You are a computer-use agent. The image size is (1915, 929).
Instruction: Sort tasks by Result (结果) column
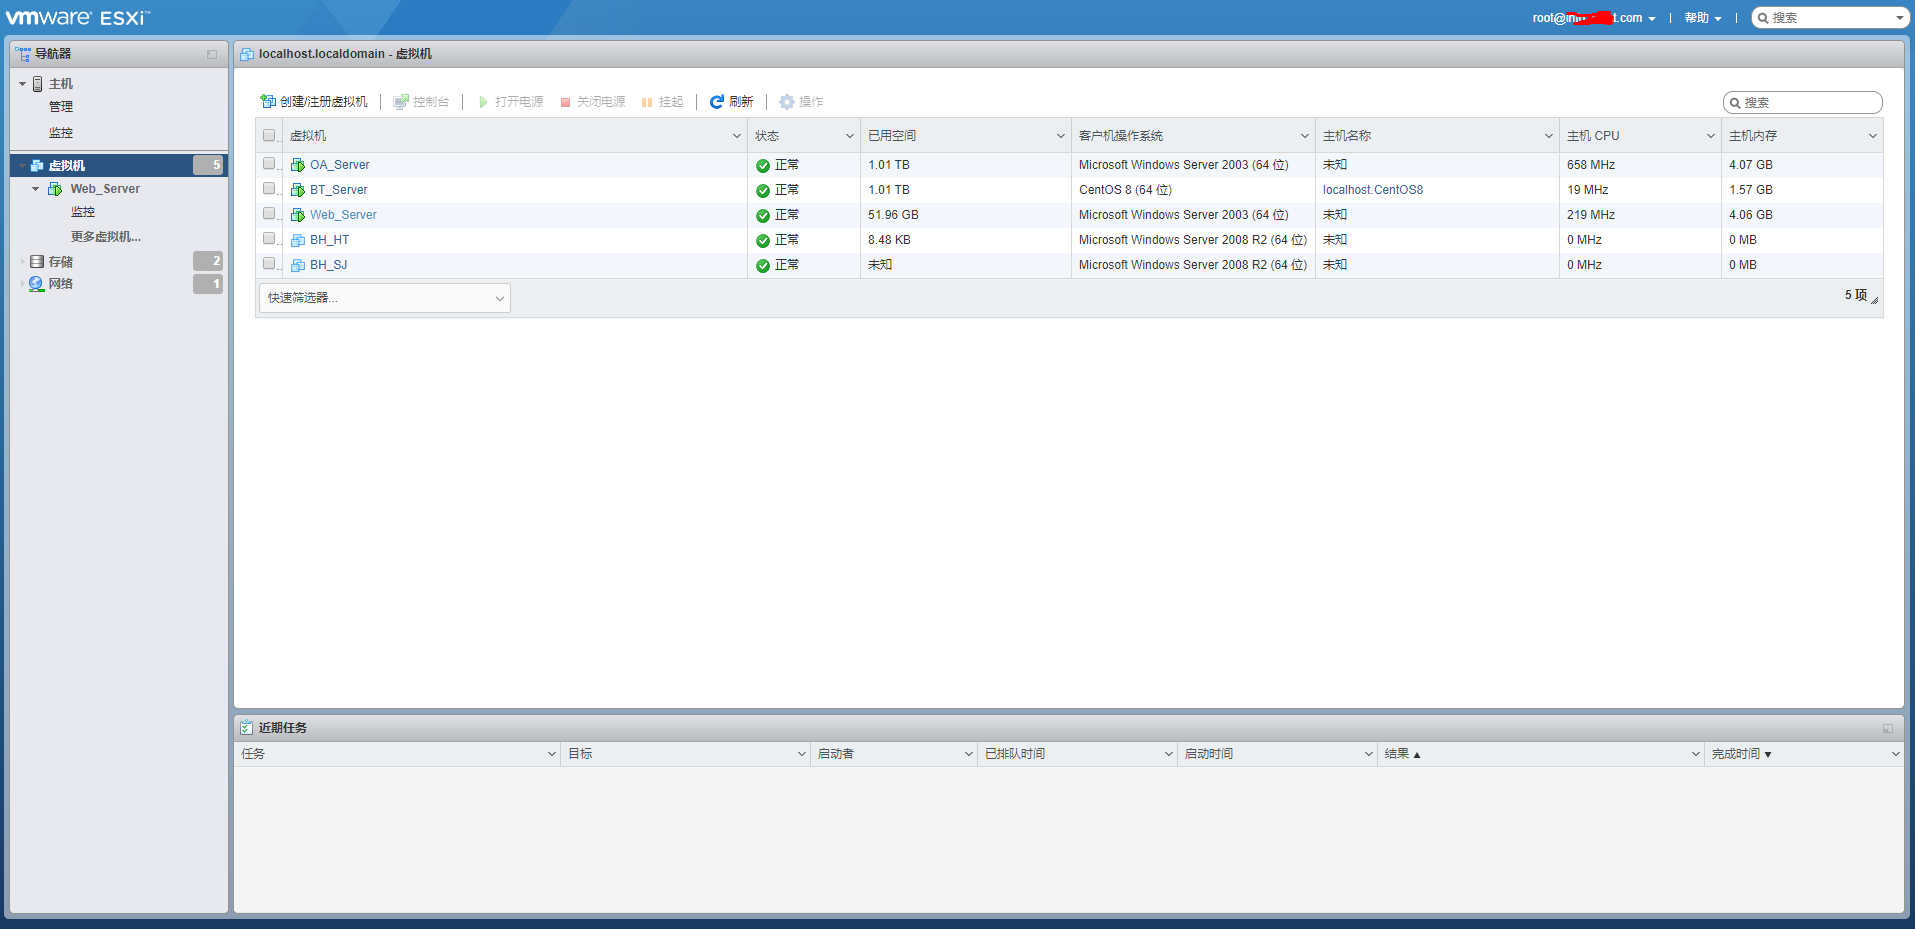pyautogui.click(x=1402, y=754)
